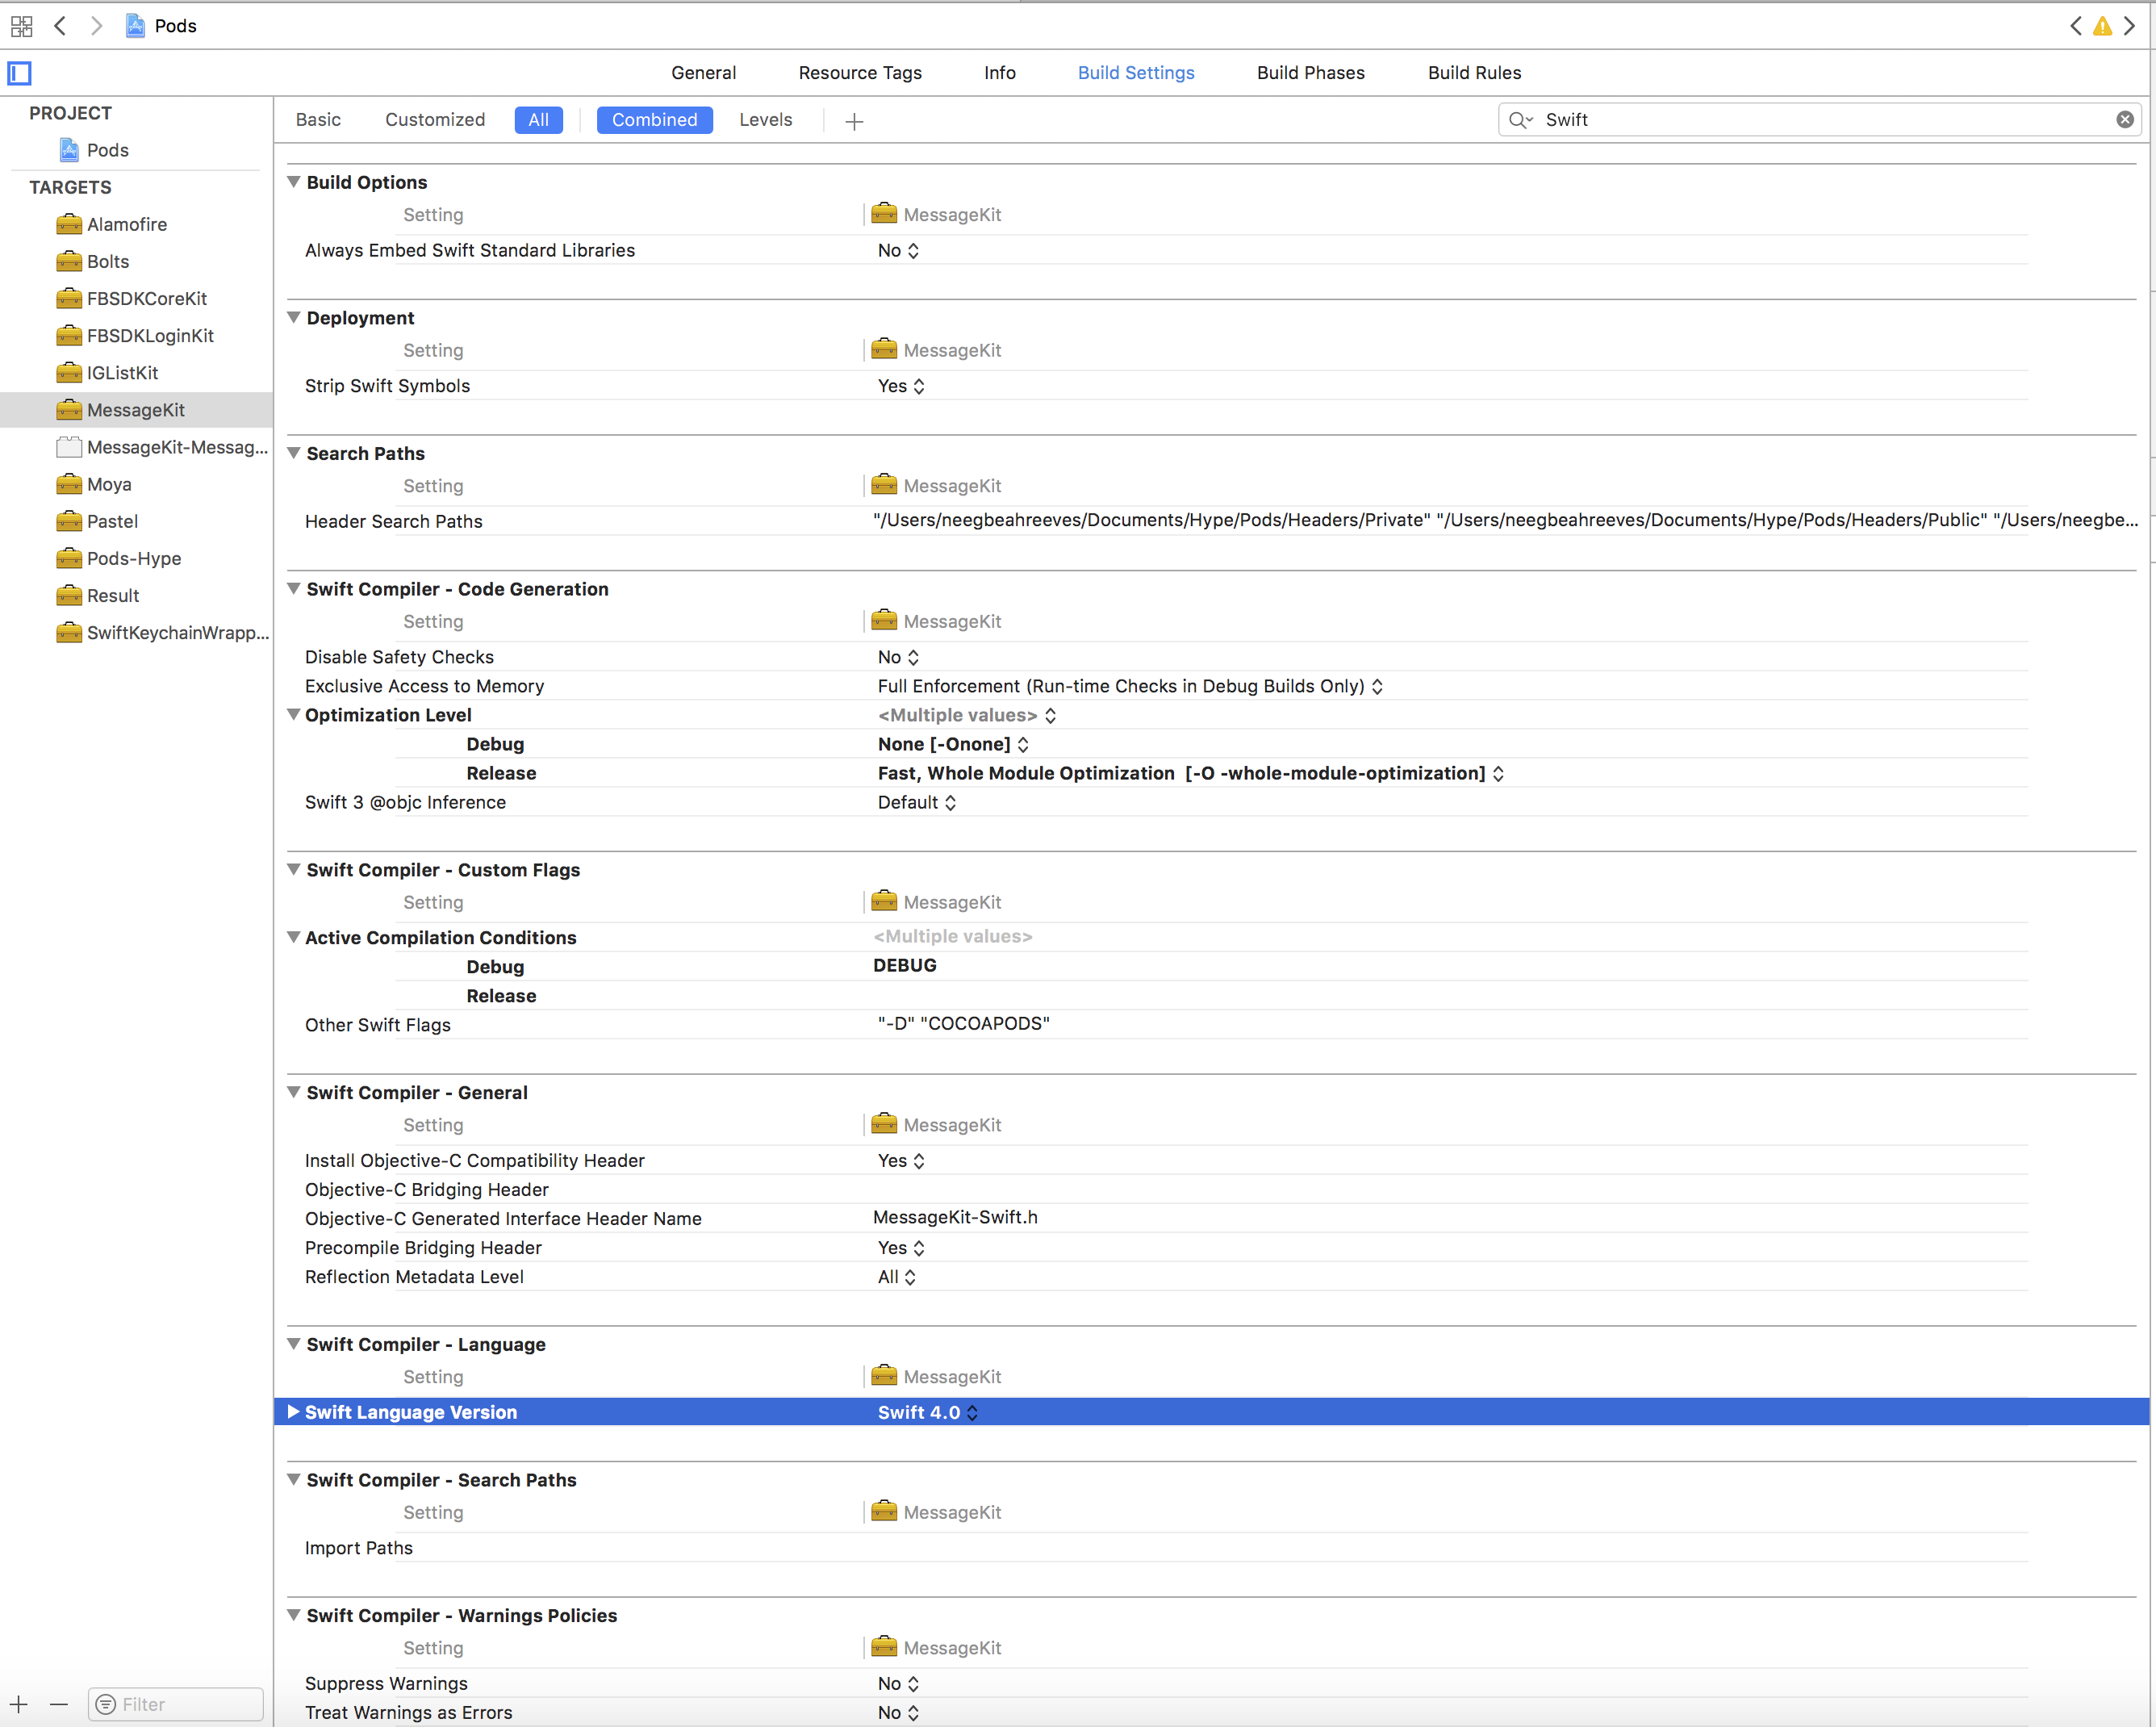Jump to next issue arrow

point(2130,26)
